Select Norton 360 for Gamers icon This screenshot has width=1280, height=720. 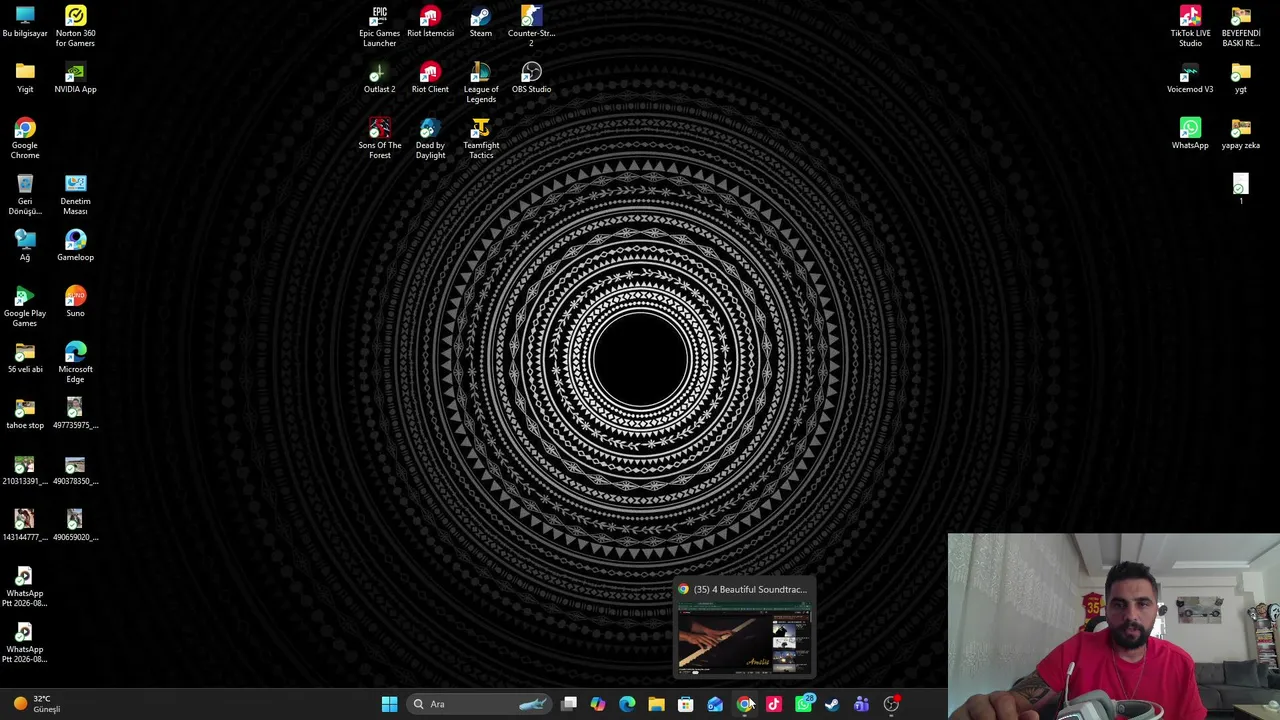coord(75,27)
